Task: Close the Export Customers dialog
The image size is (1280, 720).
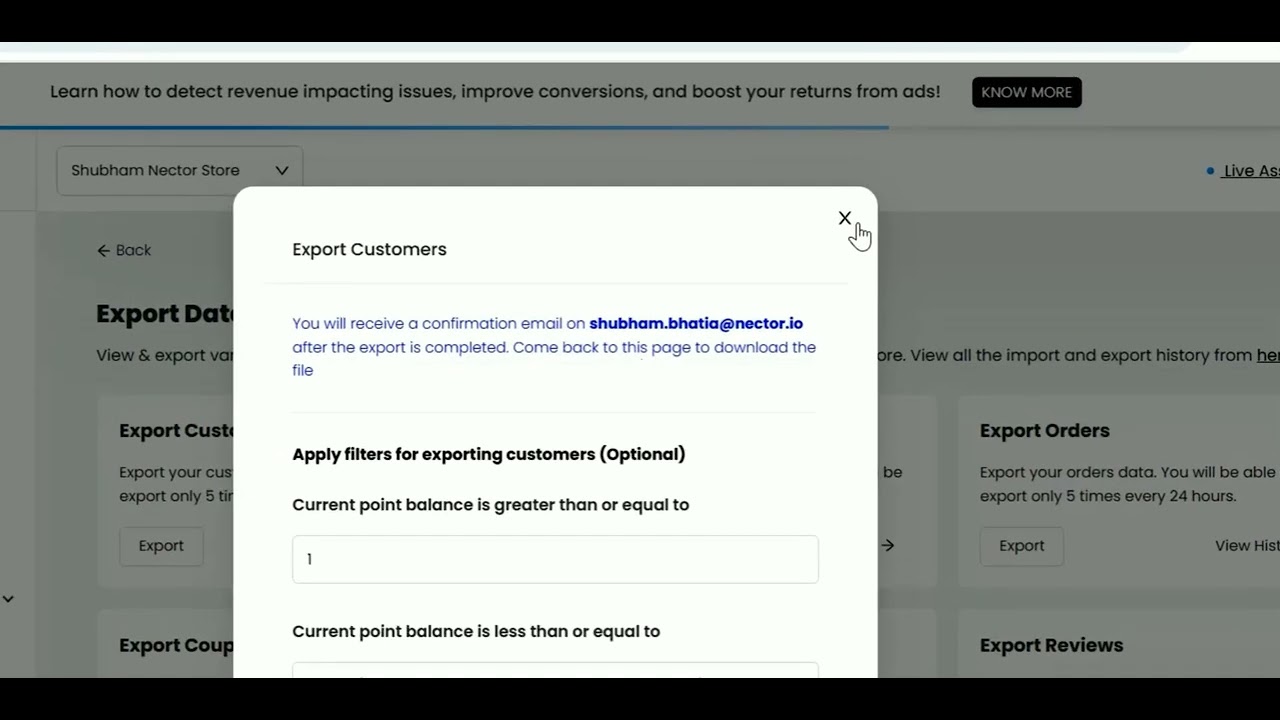Action: pyautogui.click(x=845, y=218)
